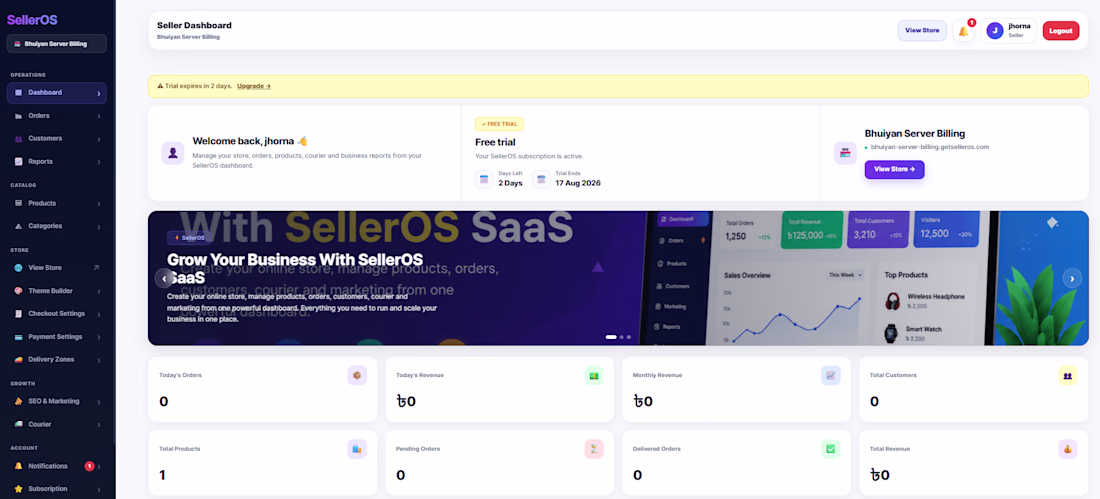Click purple View Store button in store card
This screenshot has width=1100, height=499.
tap(894, 169)
